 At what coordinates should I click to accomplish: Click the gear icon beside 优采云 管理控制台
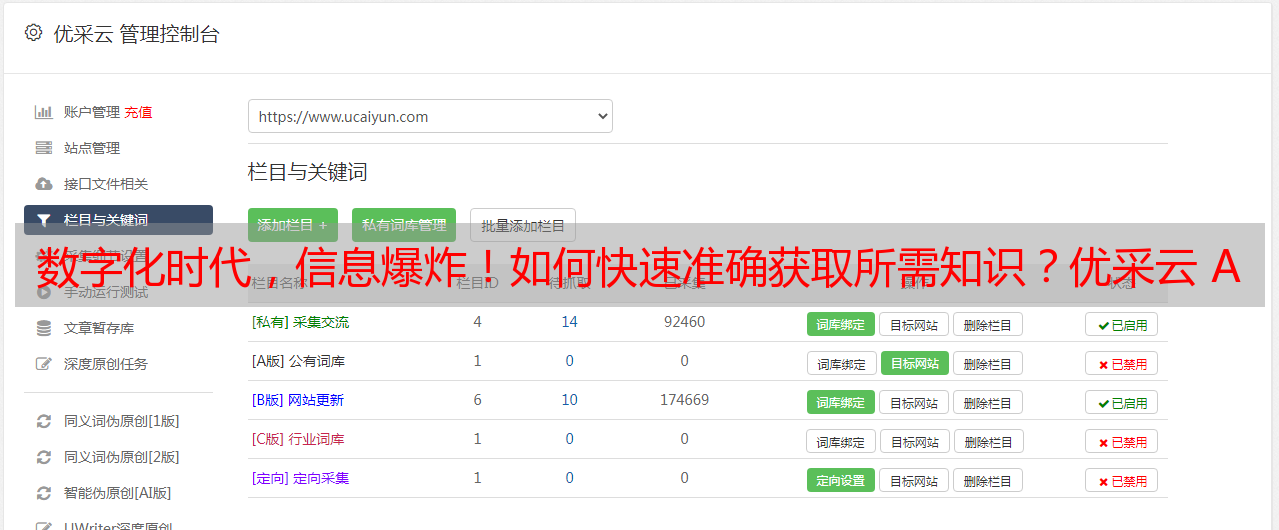point(33,33)
